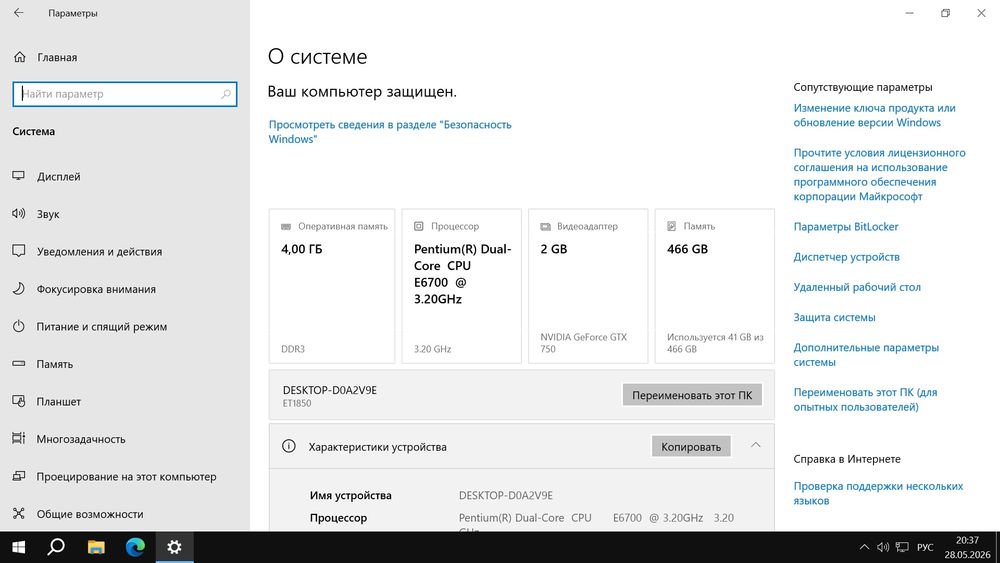
Task: Click the Уведомления message icon
Action: [18, 251]
